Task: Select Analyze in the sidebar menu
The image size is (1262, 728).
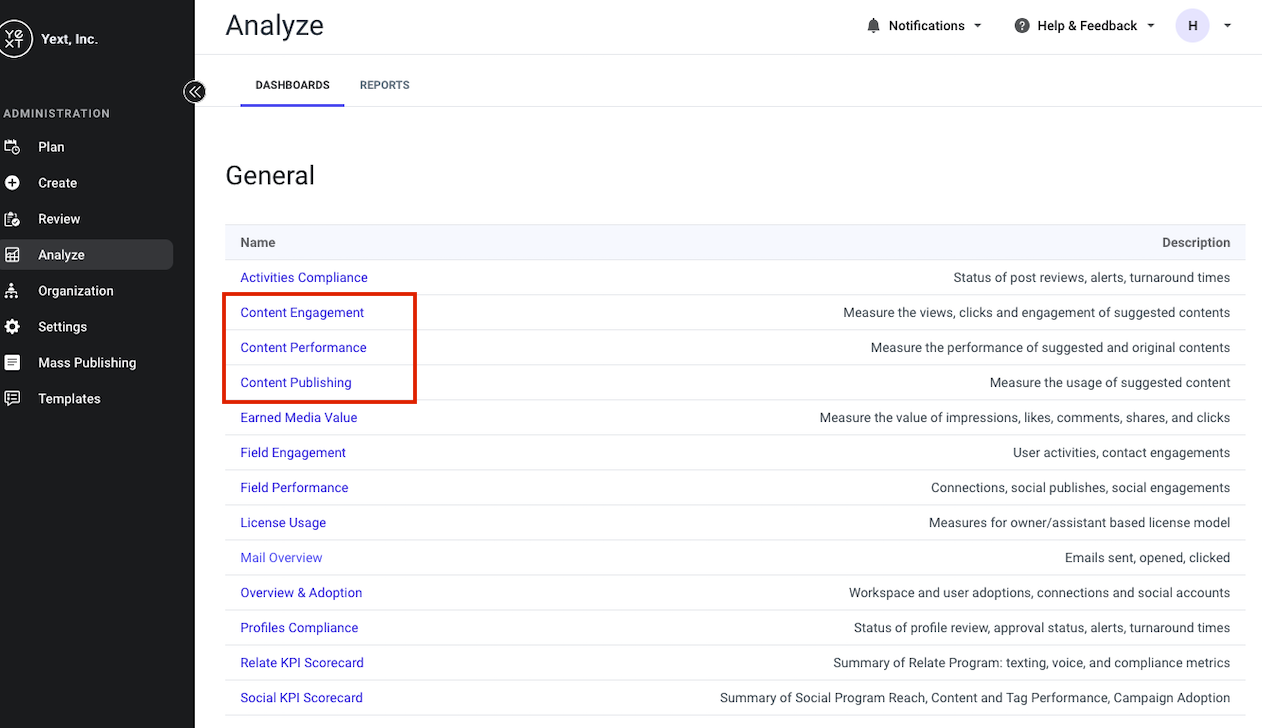Action: [86, 255]
